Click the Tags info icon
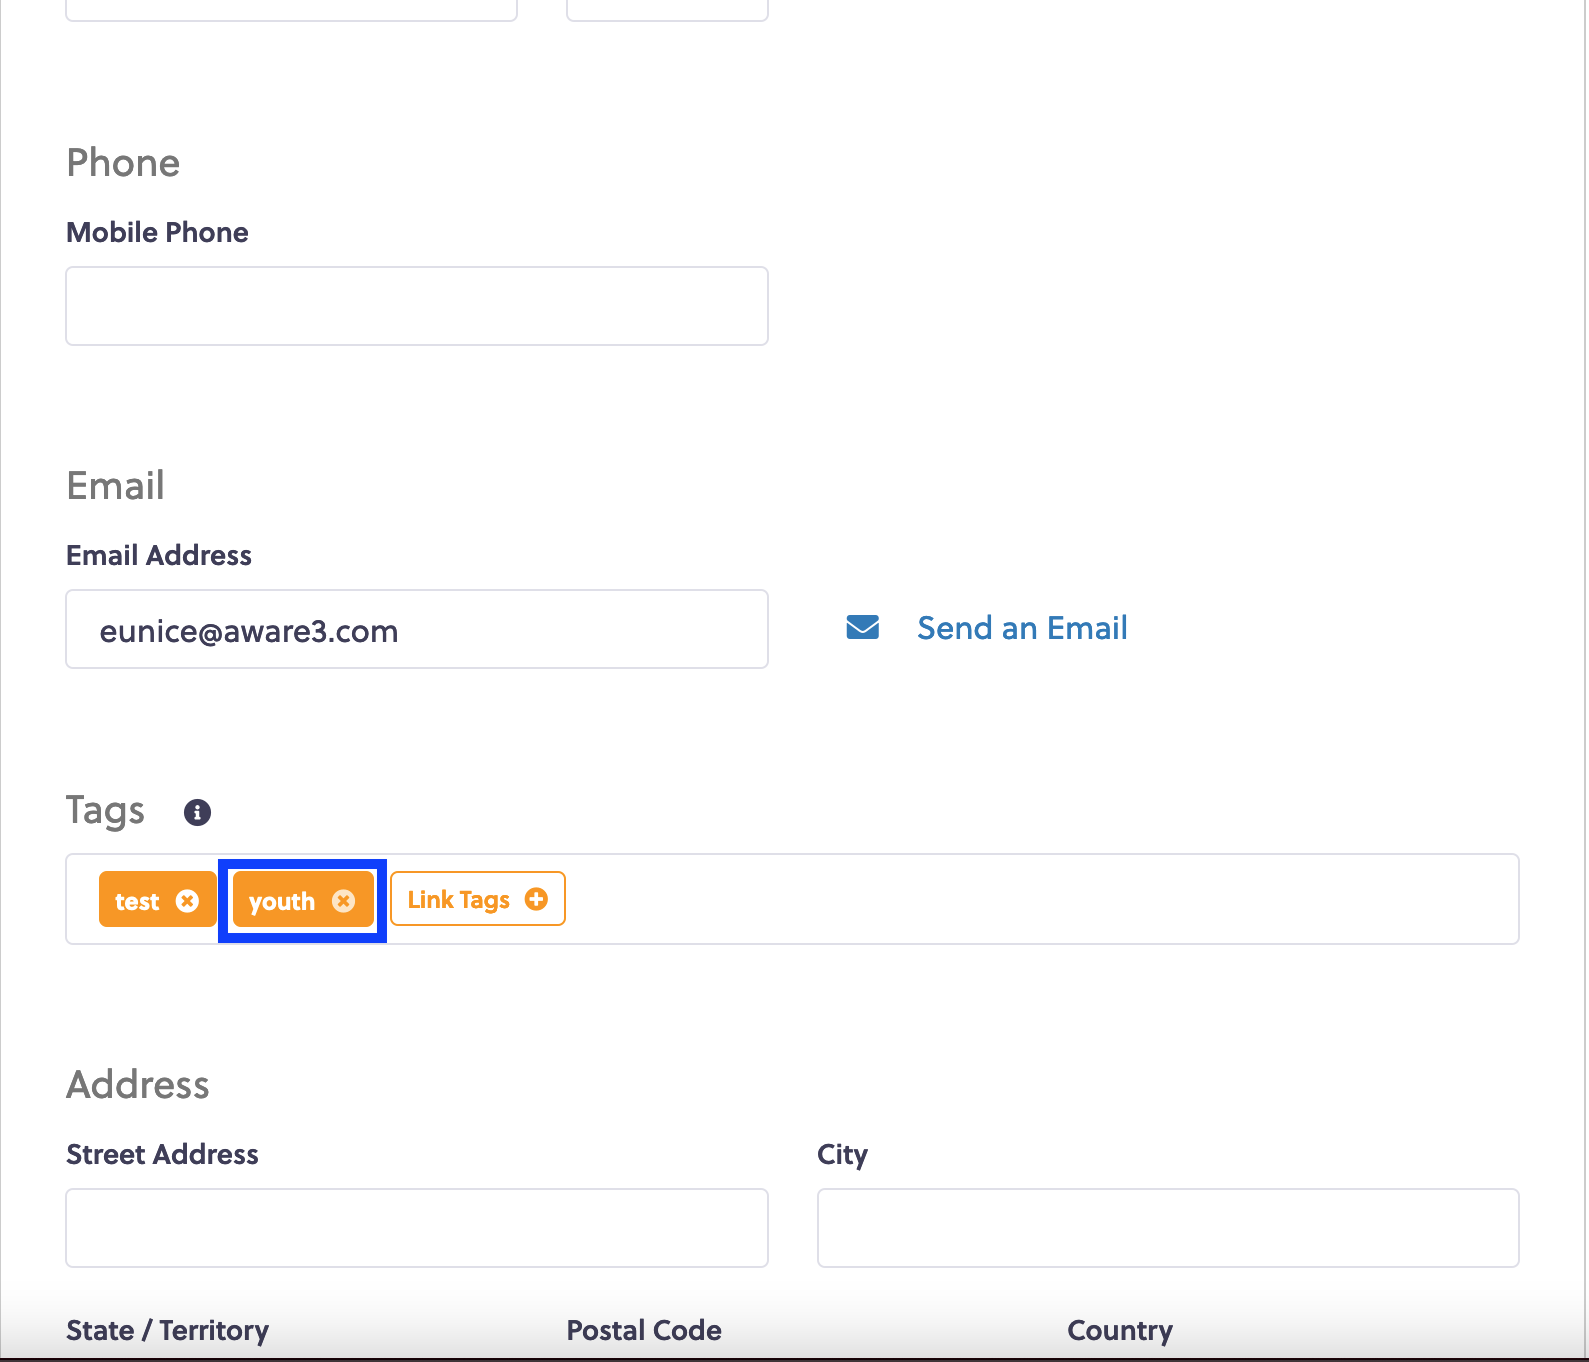This screenshot has width=1589, height=1362. [198, 812]
